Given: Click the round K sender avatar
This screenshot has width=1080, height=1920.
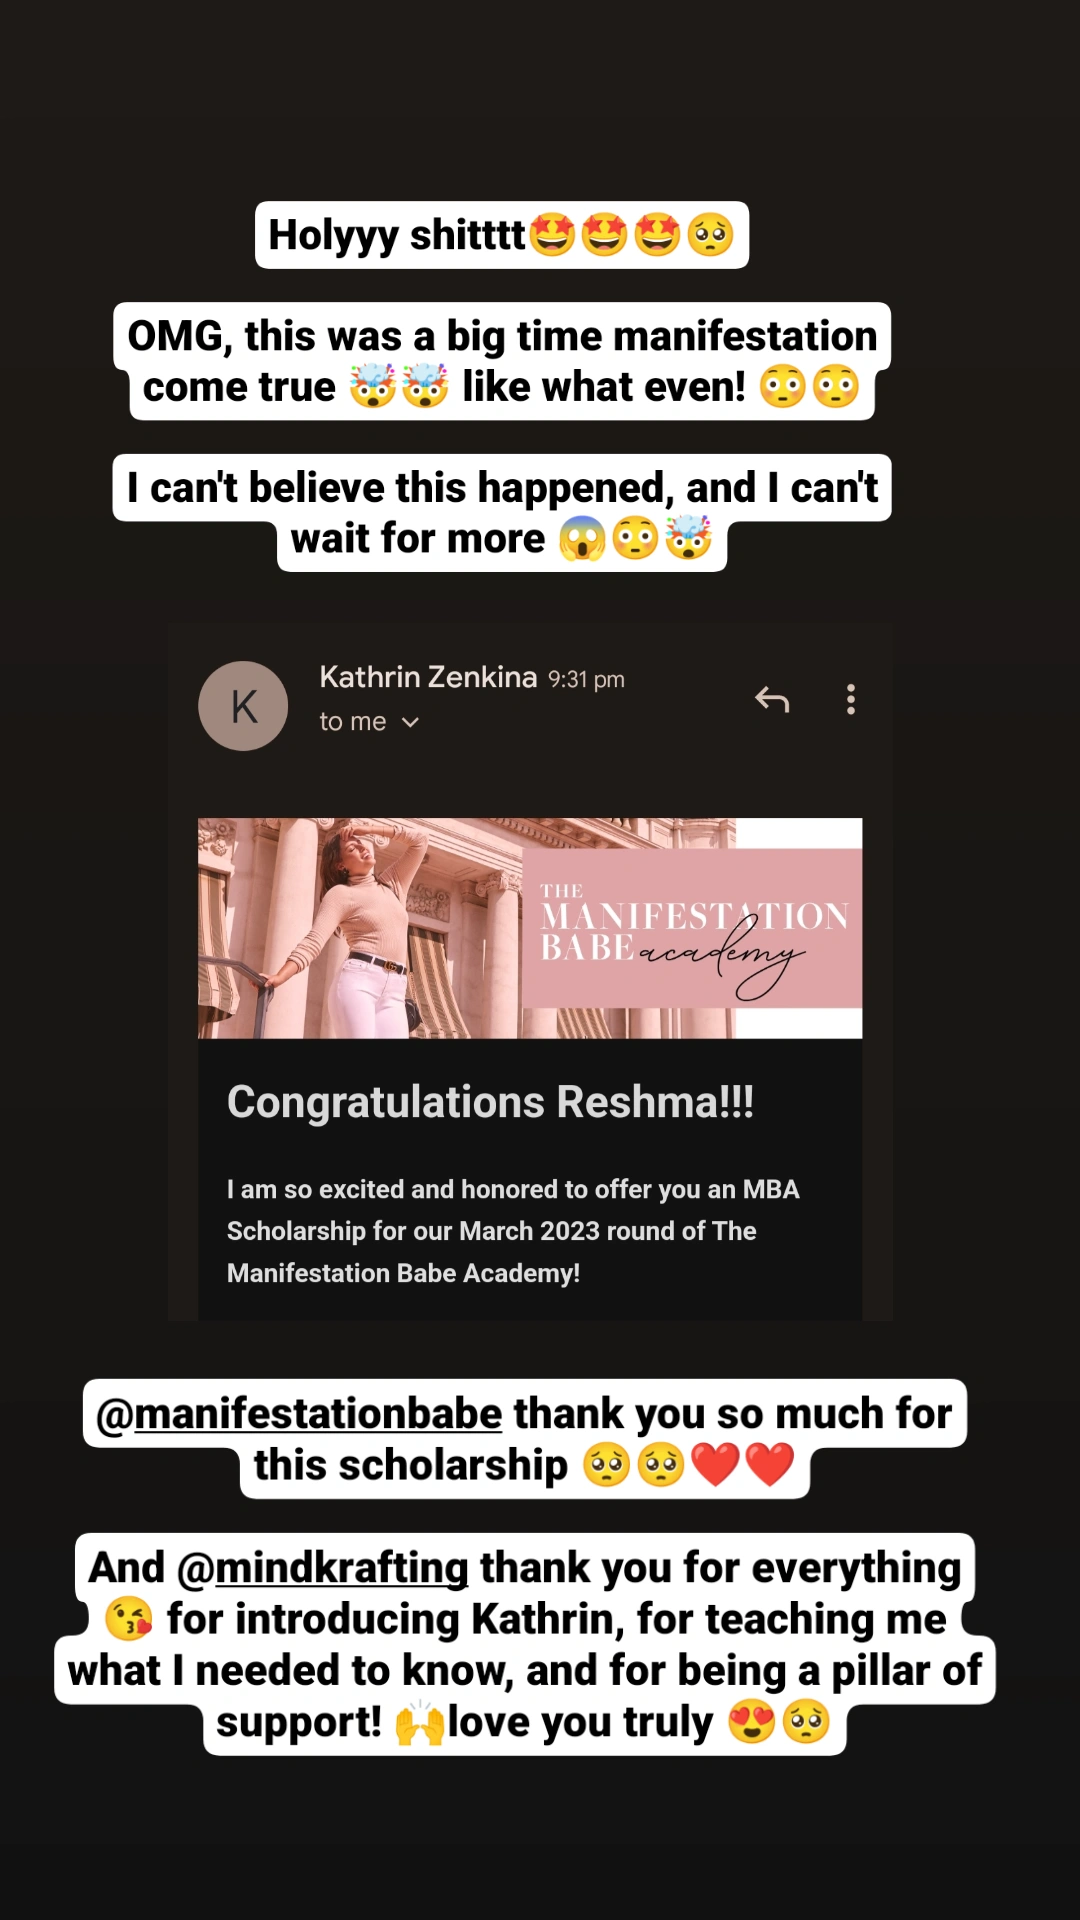Looking at the screenshot, I should [x=243, y=706].
